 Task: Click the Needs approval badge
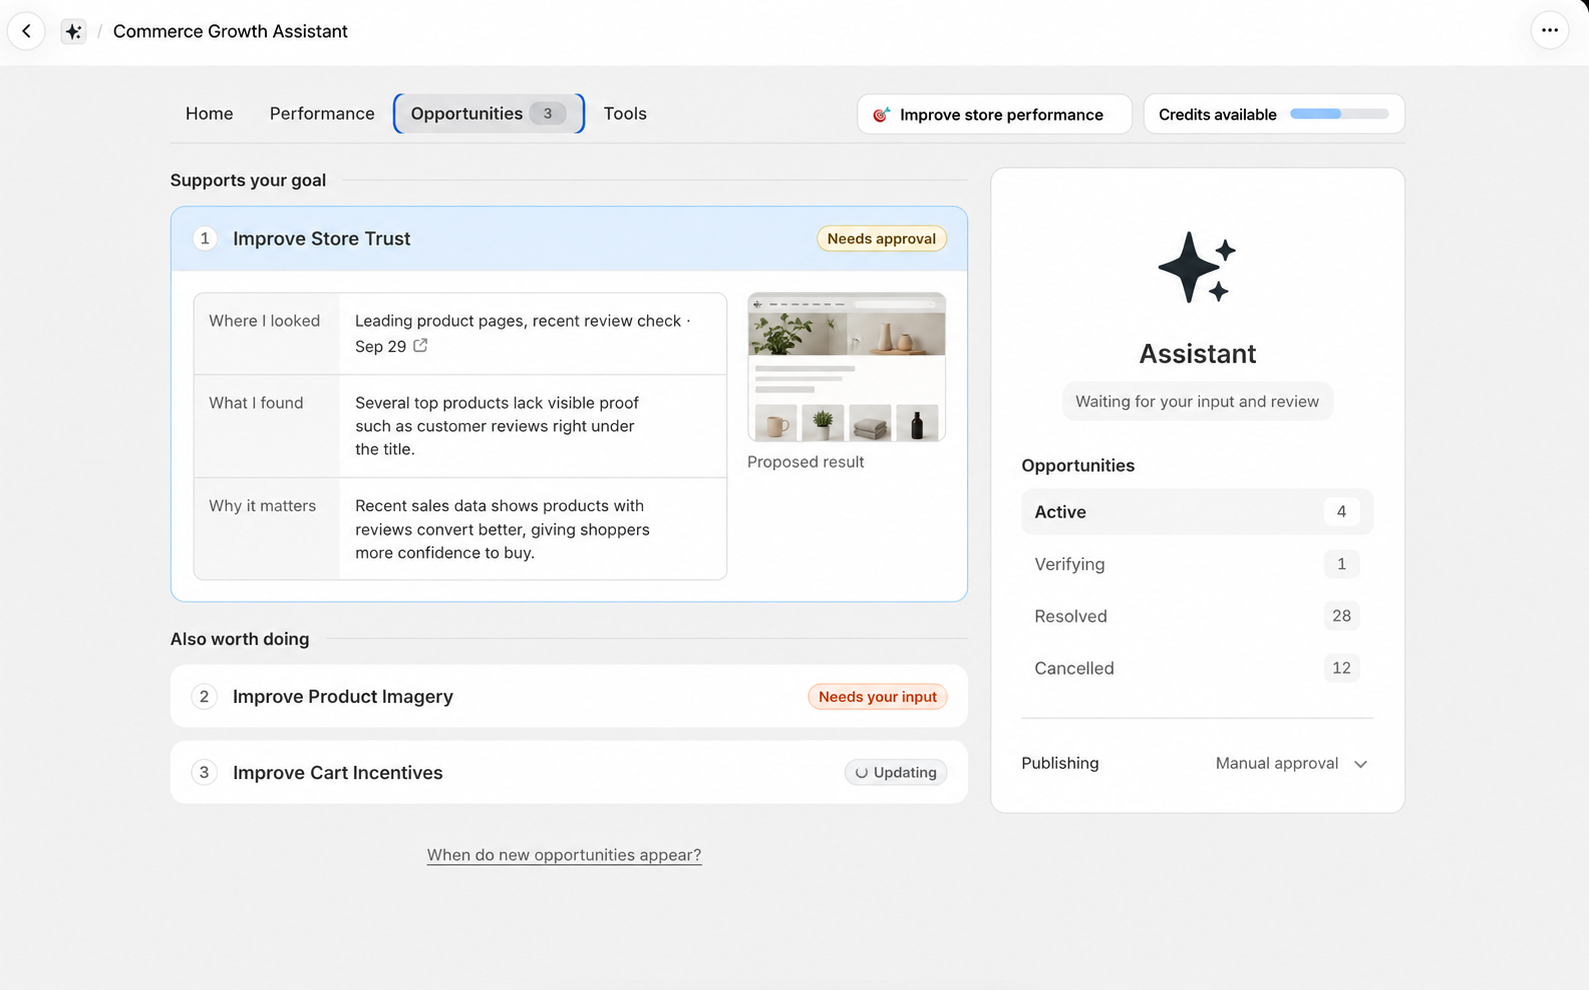tap(881, 239)
